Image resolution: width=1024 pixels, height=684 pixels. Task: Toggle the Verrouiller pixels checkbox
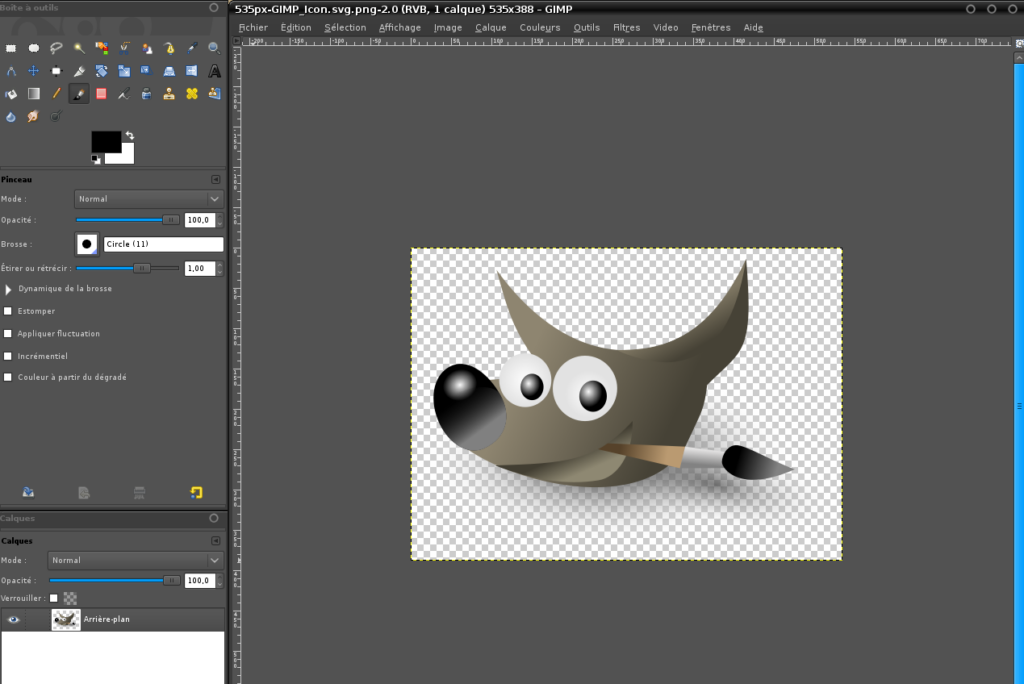click(x=54, y=598)
